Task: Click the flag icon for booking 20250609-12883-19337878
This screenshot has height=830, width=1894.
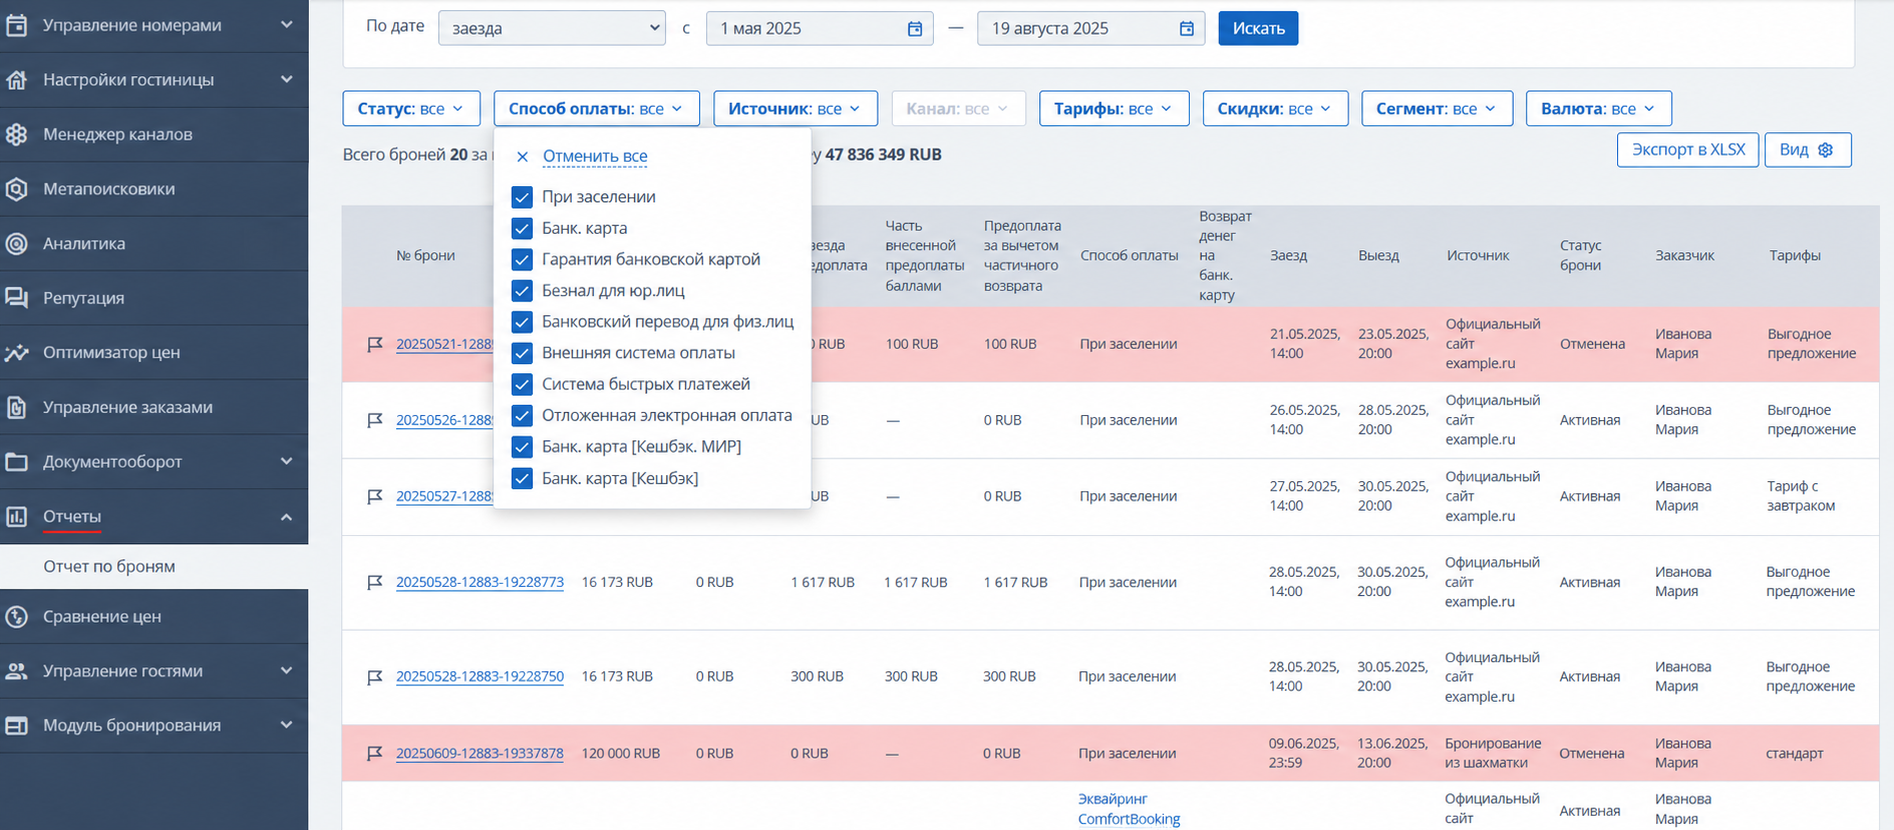Action: (x=375, y=753)
